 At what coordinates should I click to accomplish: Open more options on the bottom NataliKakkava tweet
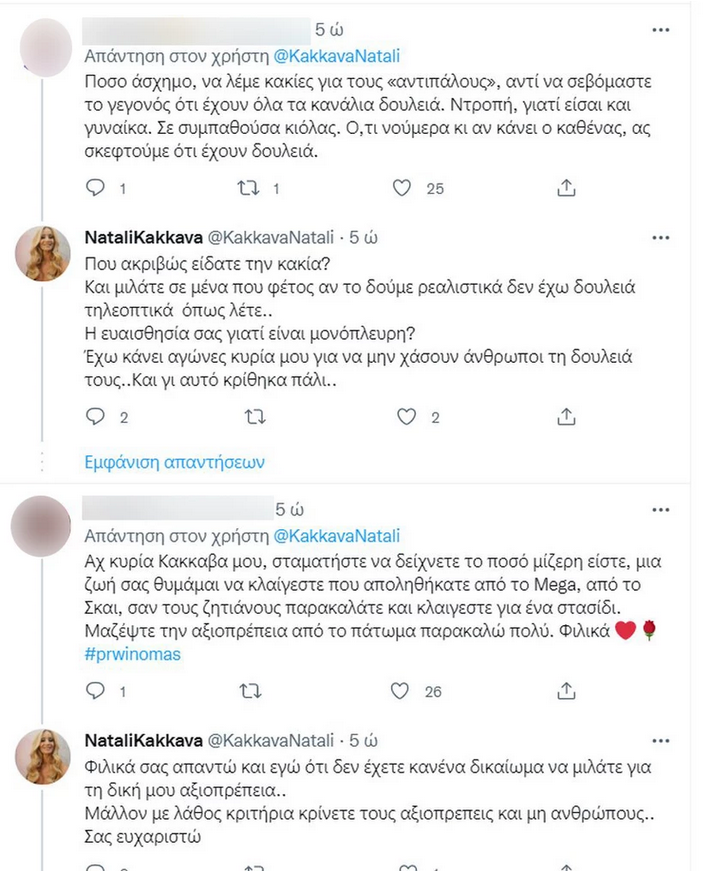[x=660, y=740]
